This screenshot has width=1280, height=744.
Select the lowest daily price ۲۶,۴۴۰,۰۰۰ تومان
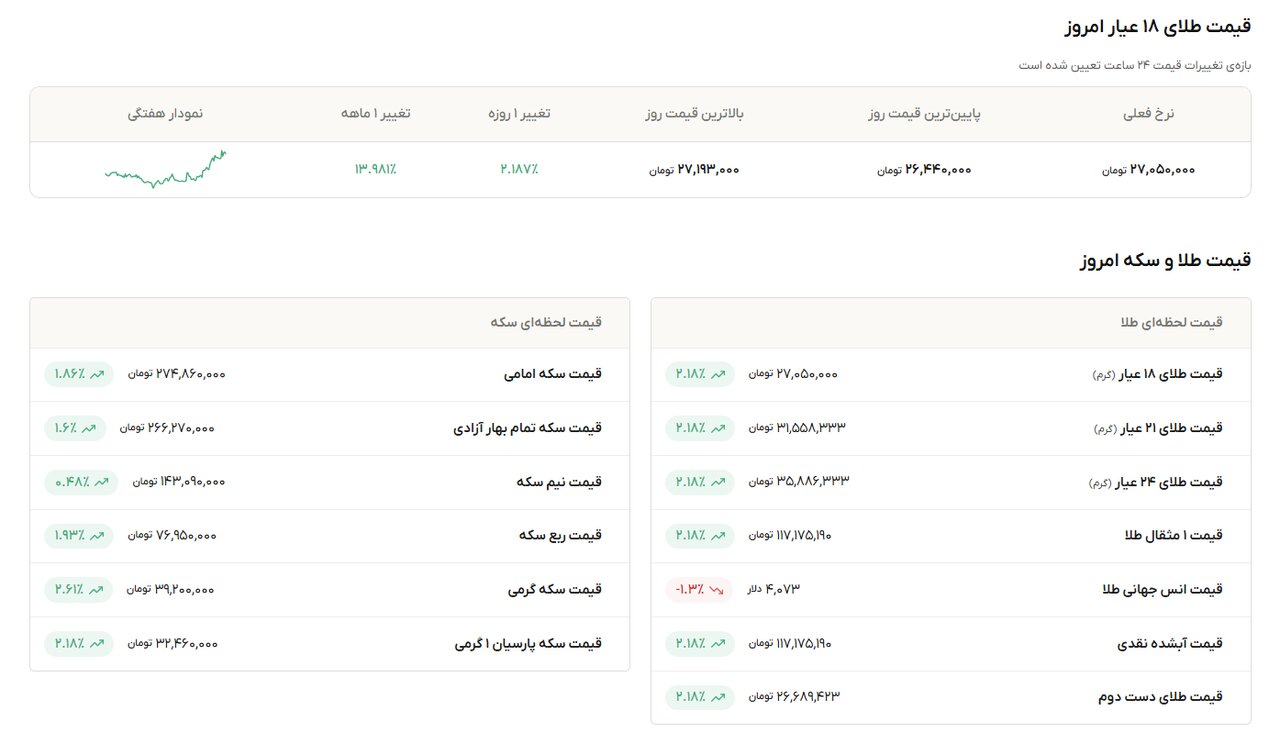tap(925, 170)
